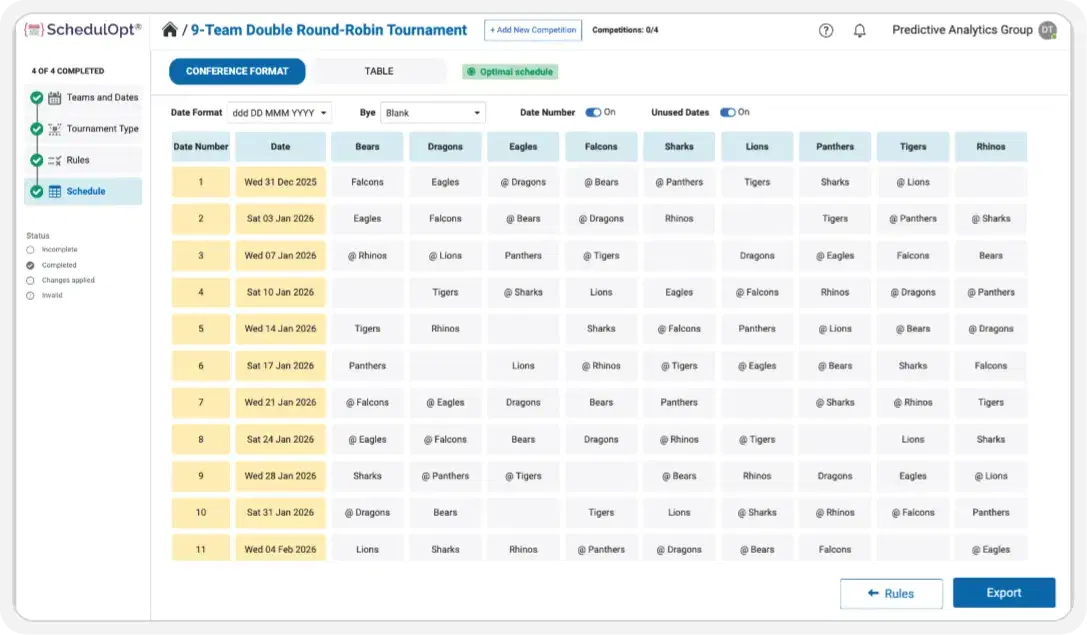Open the Tournament Type step
This screenshot has width=1087, height=635.
point(84,129)
